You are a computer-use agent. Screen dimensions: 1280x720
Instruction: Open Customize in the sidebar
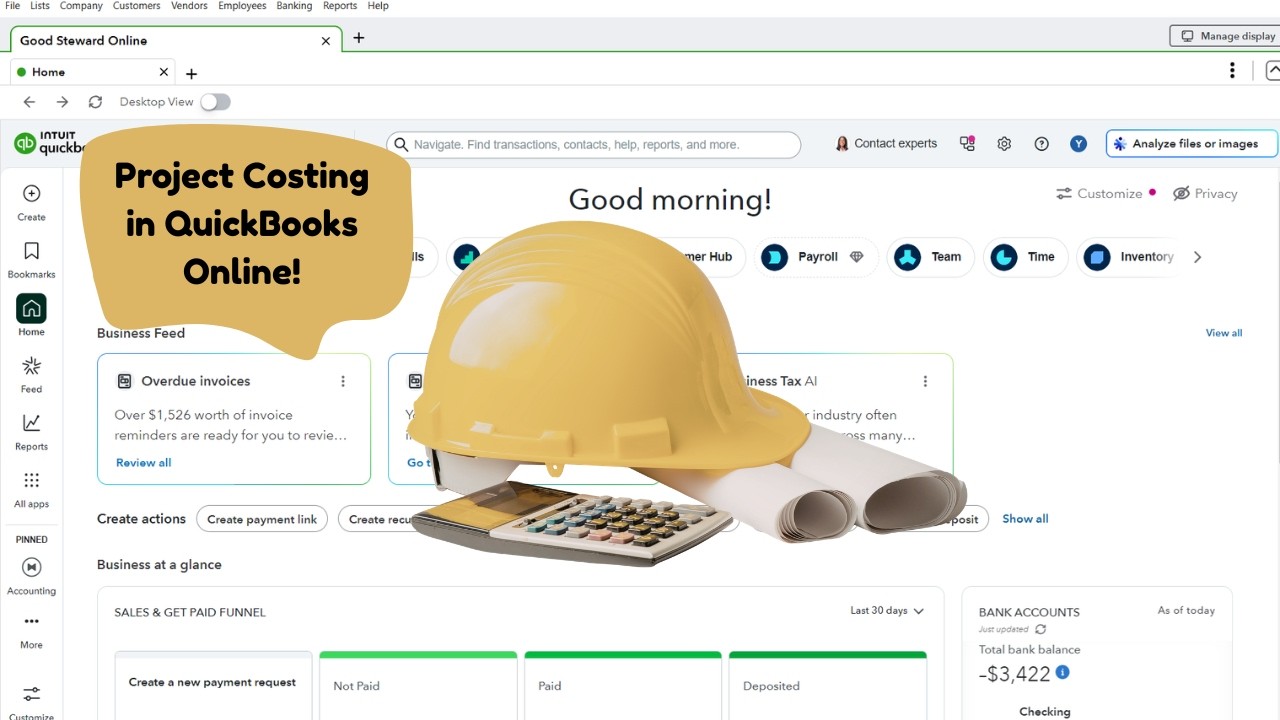31,702
